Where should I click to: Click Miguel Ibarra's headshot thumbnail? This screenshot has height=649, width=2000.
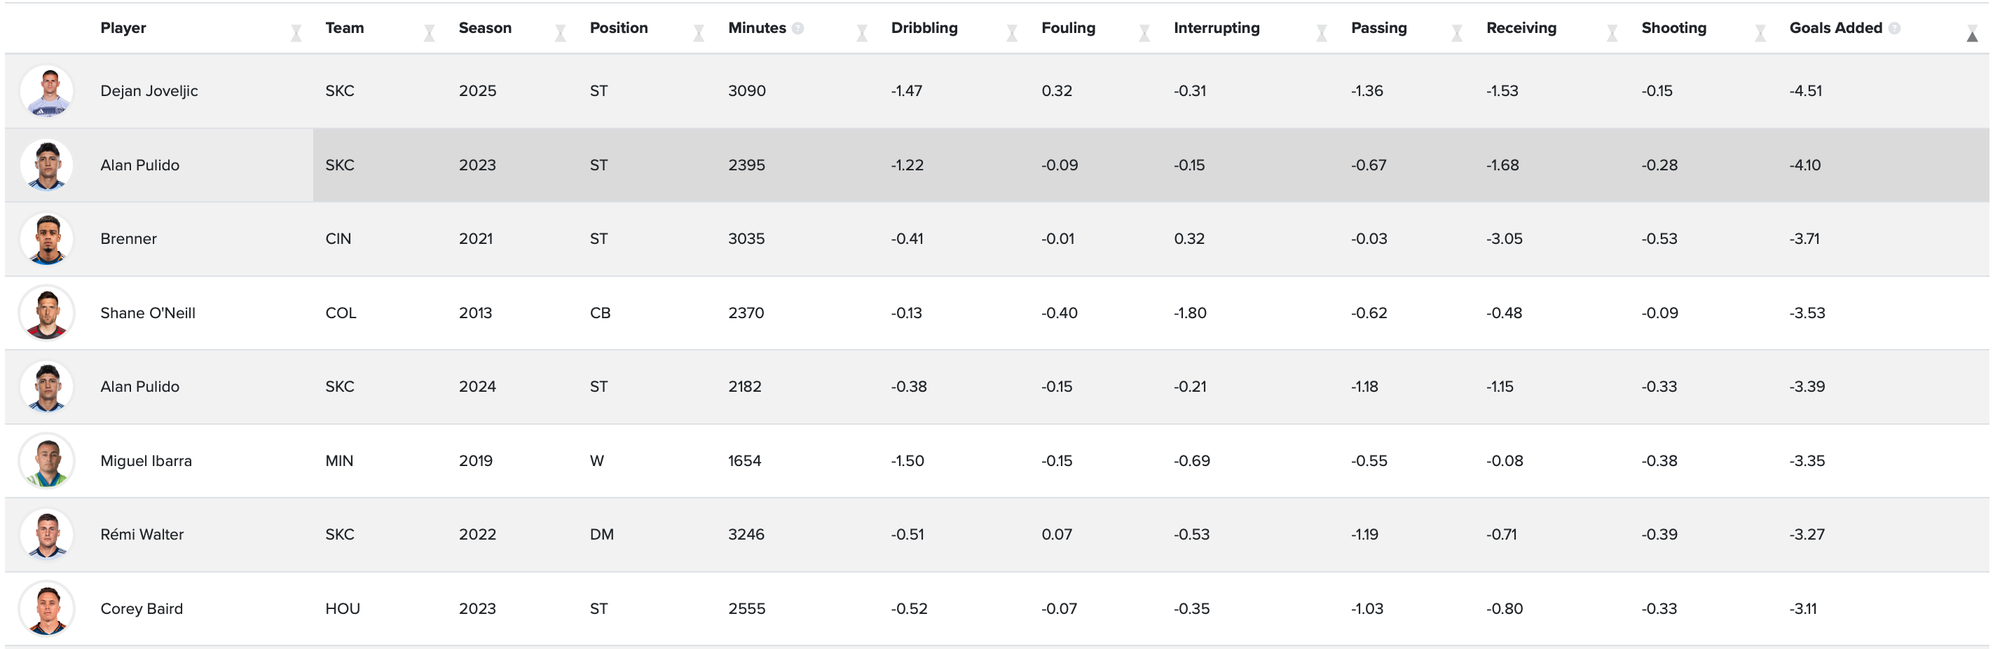click(47, 461)
